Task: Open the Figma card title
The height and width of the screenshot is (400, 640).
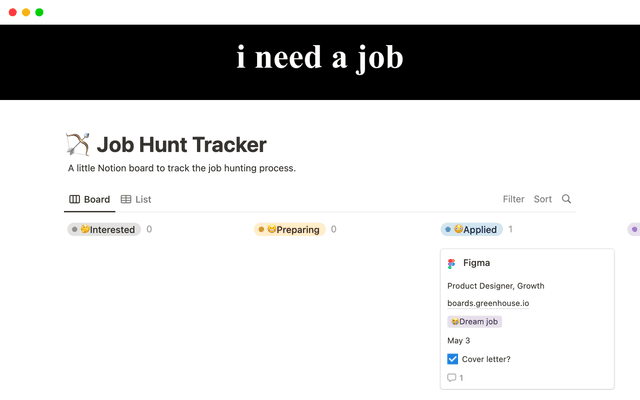Action: (476, 263)
